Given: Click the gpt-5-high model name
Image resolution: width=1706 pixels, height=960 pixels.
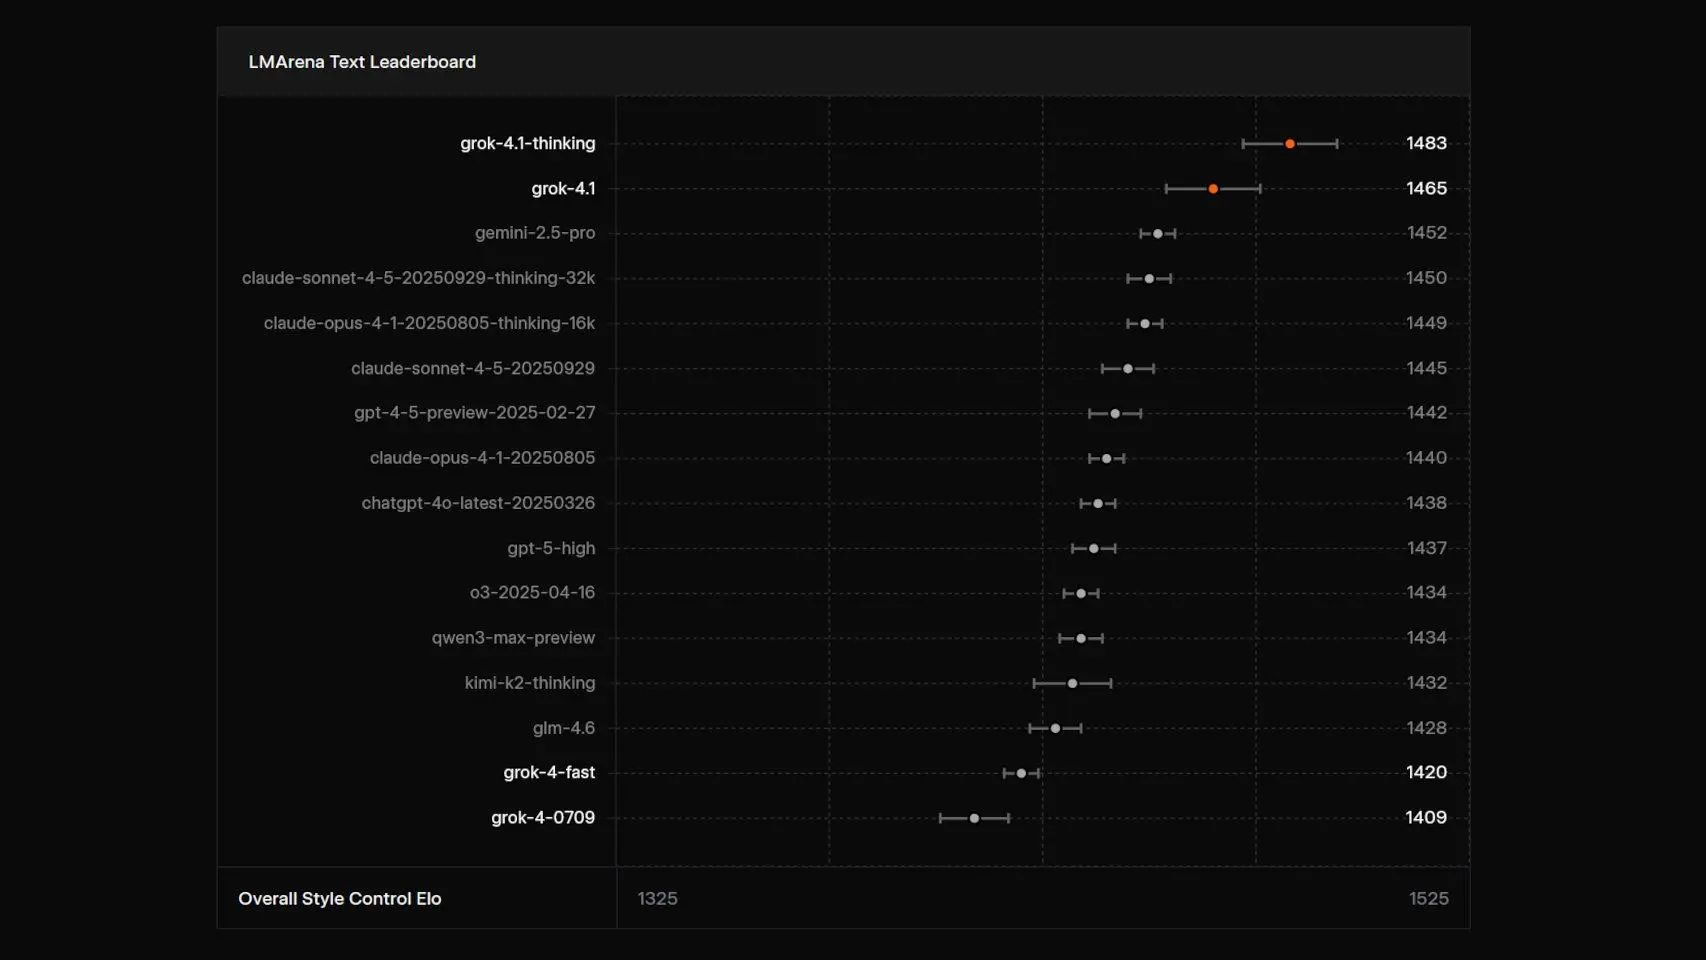Looking at the screenshot, I should (551, 548).
